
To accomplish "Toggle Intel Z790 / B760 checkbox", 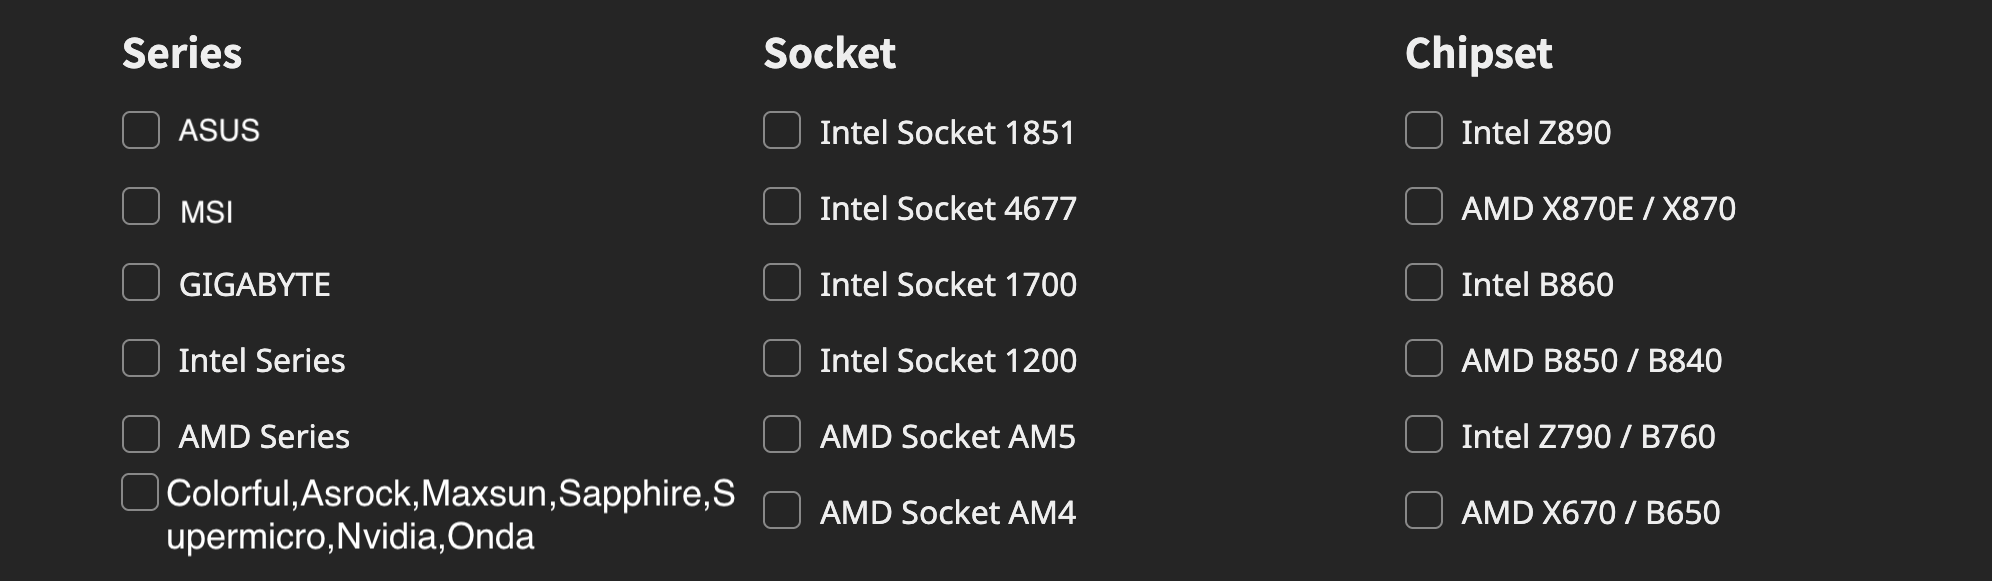I will pos(1424,435).
